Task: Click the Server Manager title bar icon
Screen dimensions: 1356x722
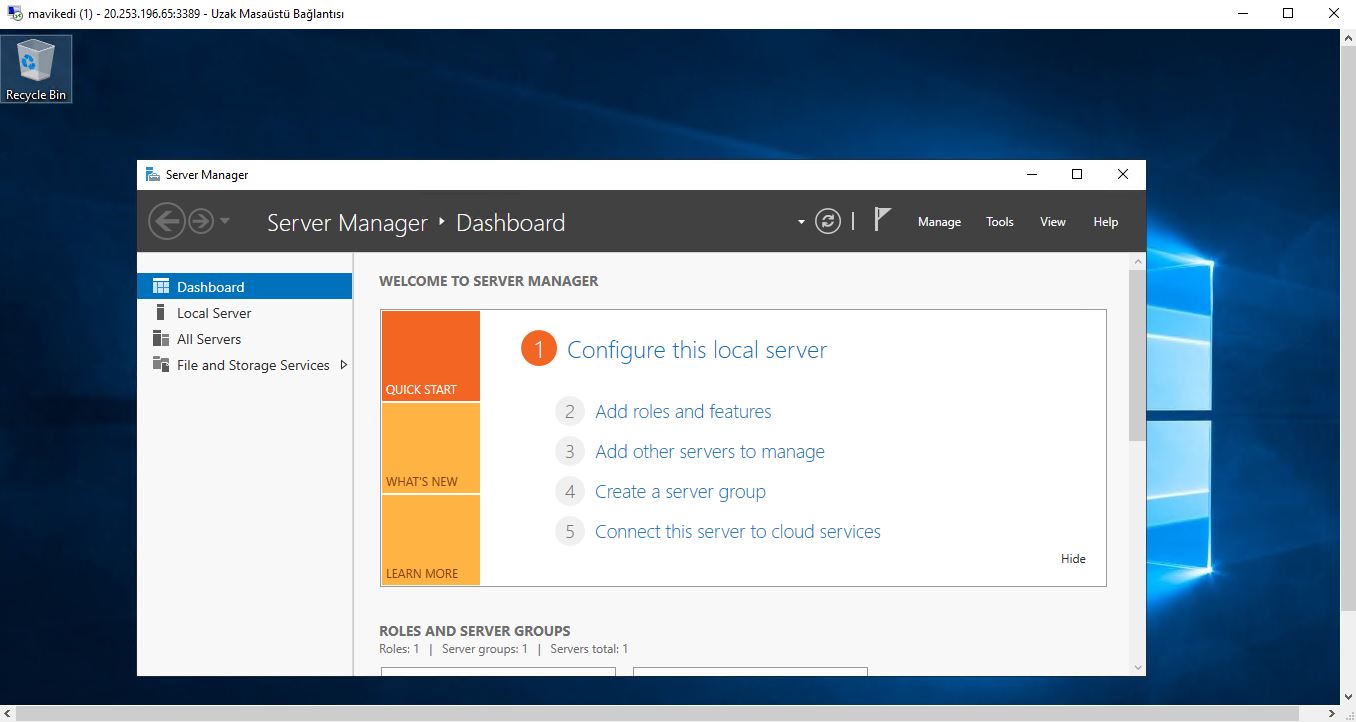Action: point(153,174)
